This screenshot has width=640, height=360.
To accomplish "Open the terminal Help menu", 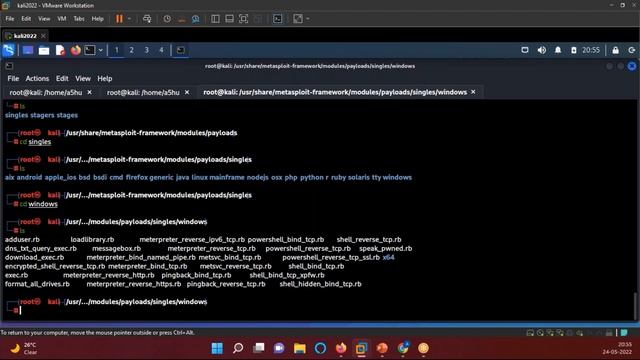I will click(104, 78).
